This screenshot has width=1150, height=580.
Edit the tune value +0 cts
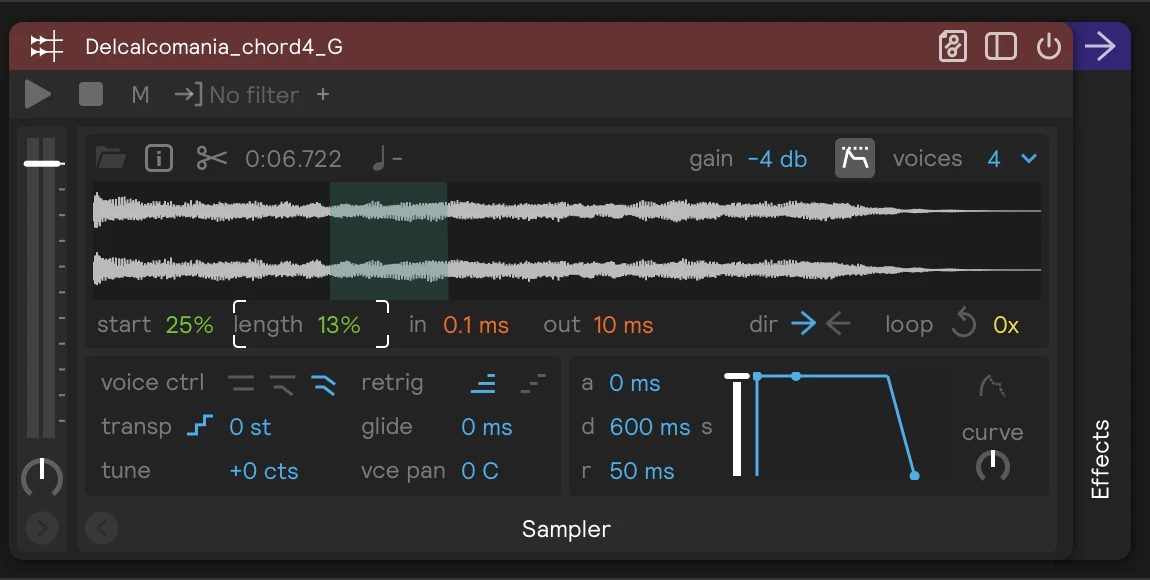pos(264,471)
